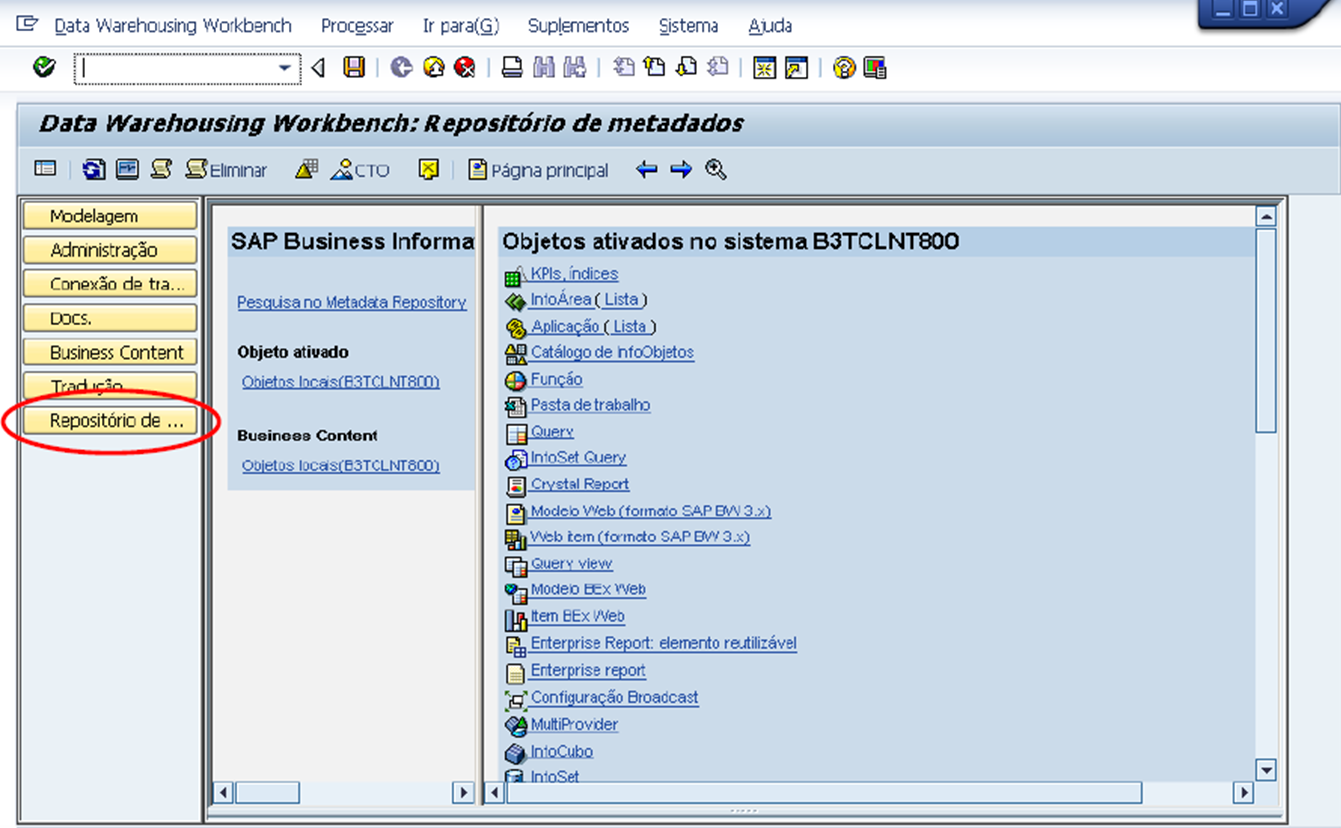Image resolution: width=1341 pixels, height=828 pixels.
Task: Click the MultiProvider icon
Action: 516,725
